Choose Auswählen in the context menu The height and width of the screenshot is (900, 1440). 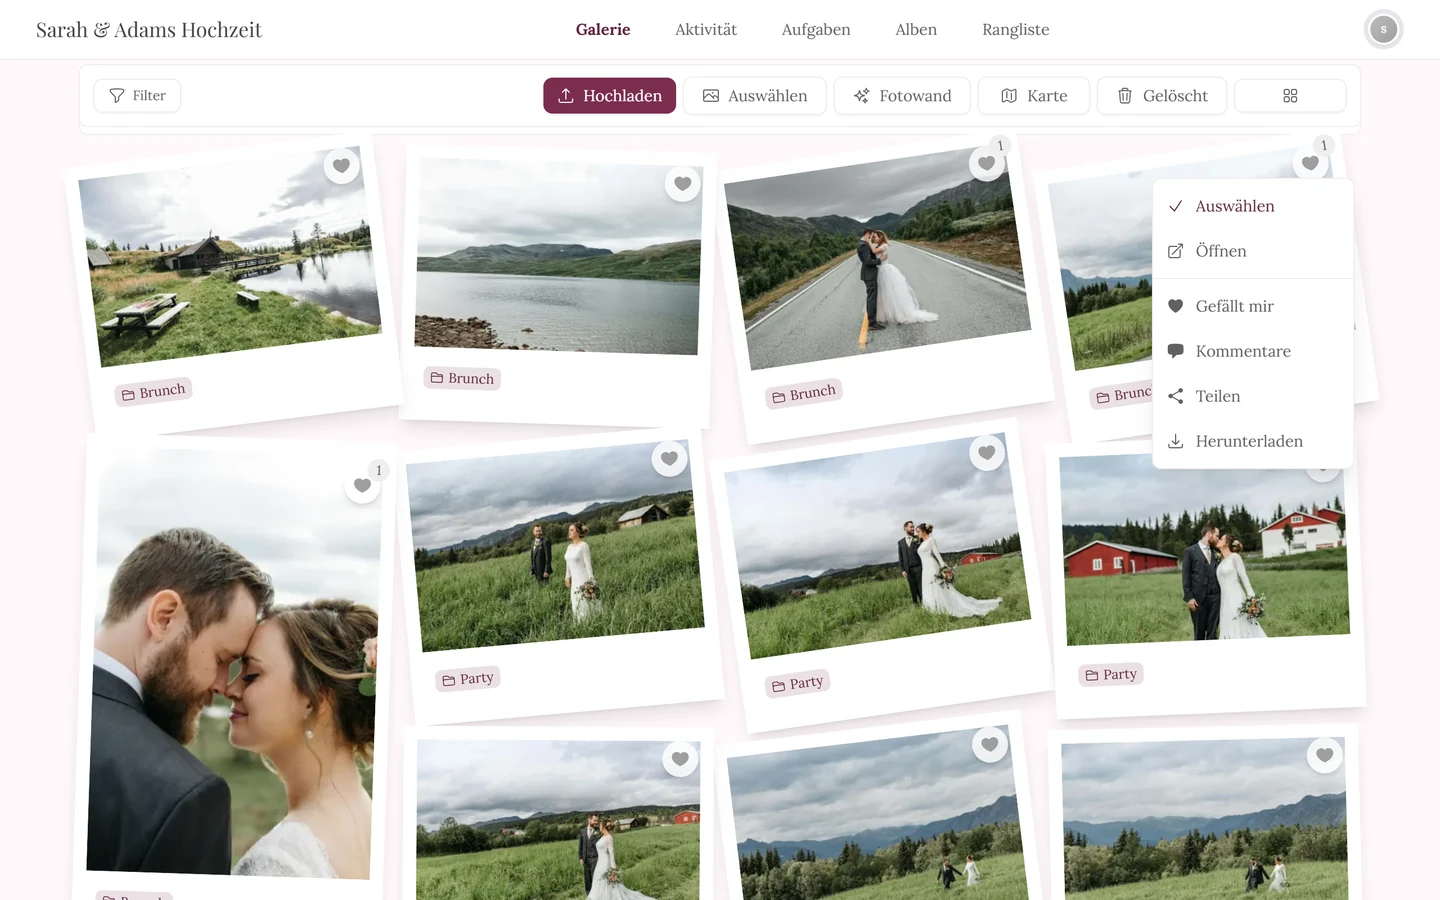click(1253, 206)
